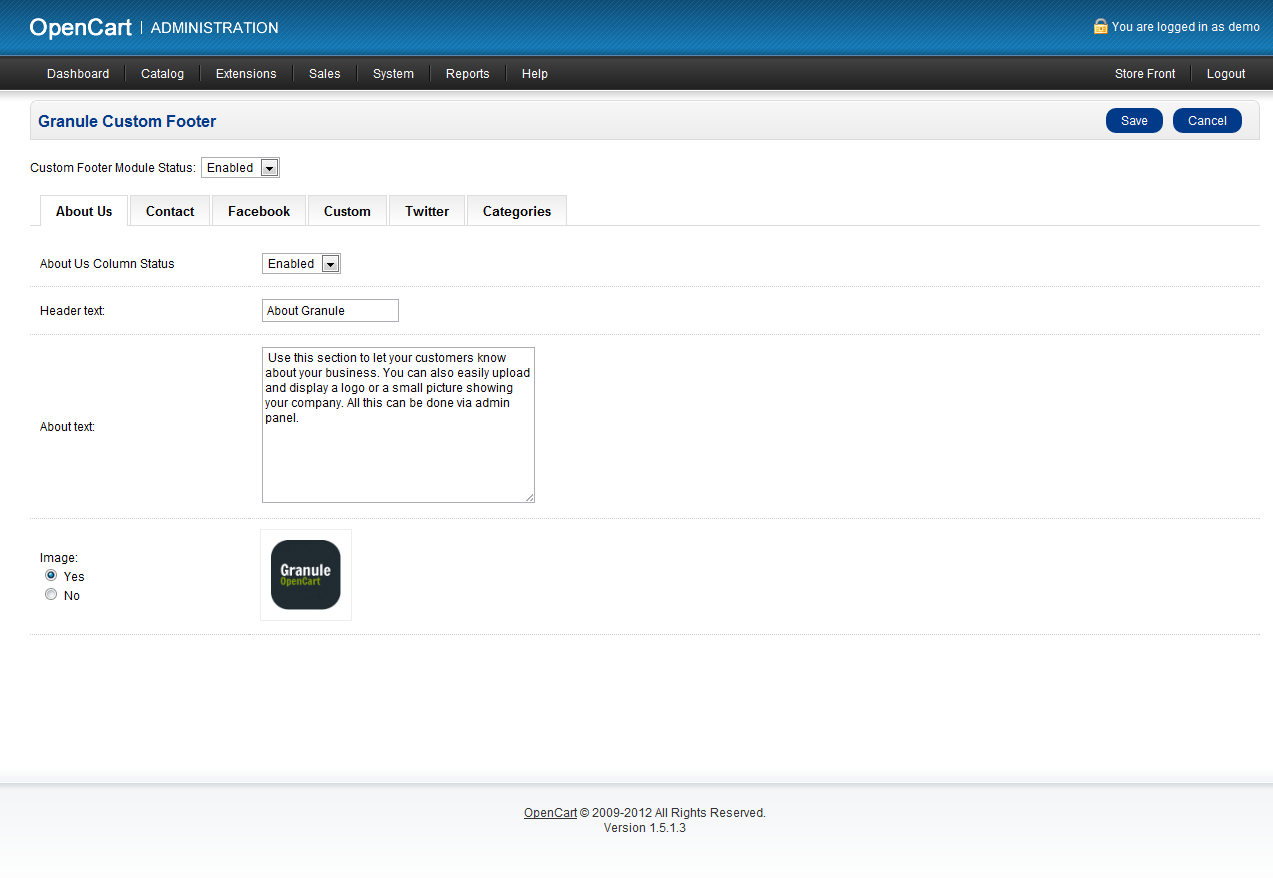Open the Dashboard menu

coord(78,74)
